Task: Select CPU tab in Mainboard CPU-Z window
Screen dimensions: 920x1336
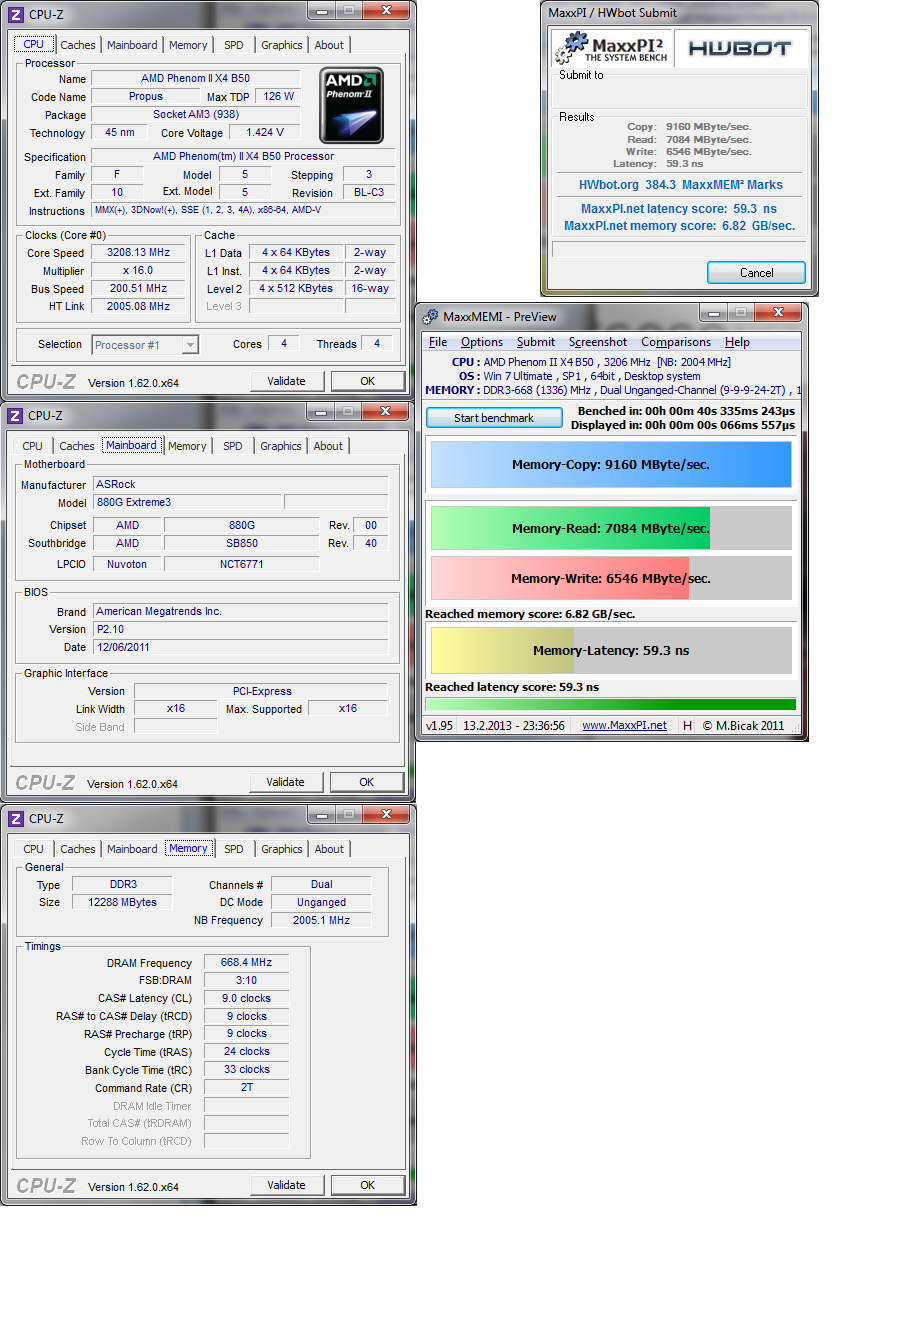Action: tap(33, 446)
